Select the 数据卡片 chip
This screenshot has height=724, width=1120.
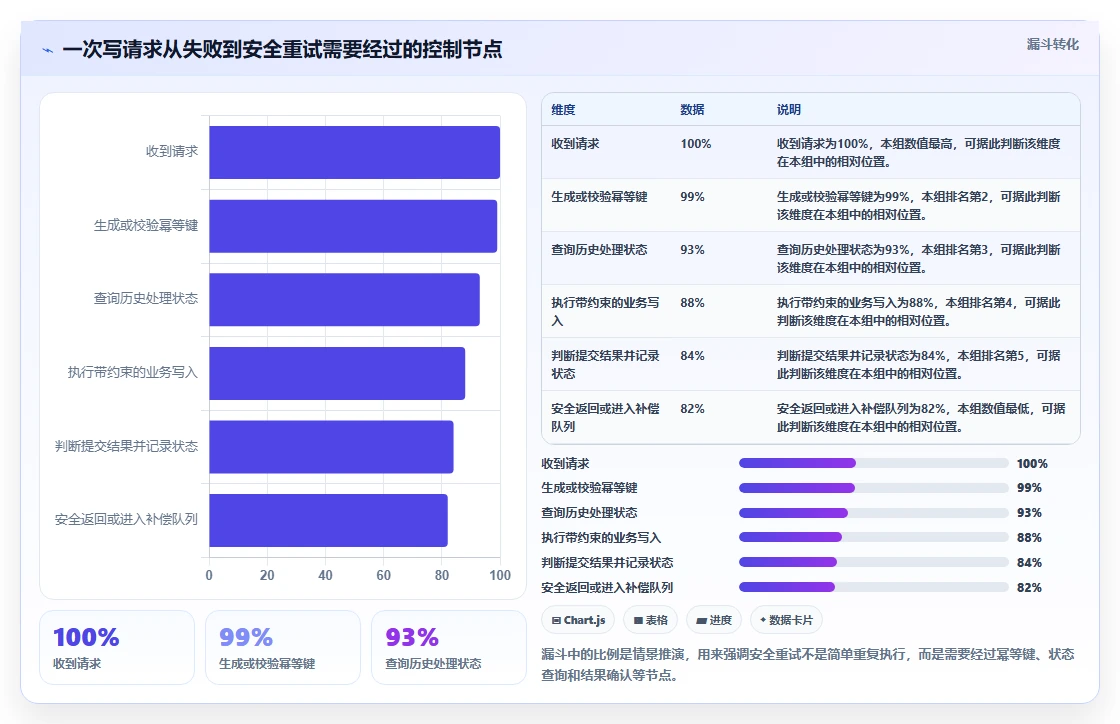coord(786,620)
